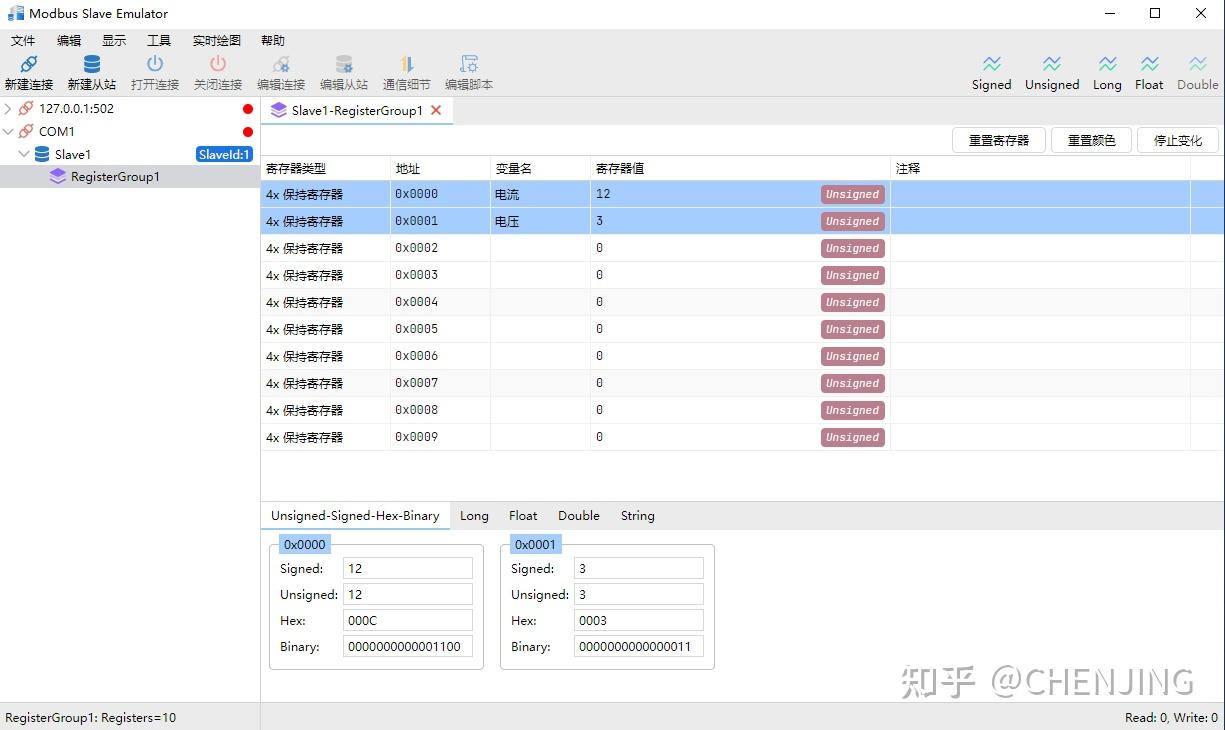Click the 新建从站 (new slave) icon
This screenshot has width=1225, height=730.
pyautogui.click(x=91, y=70)
